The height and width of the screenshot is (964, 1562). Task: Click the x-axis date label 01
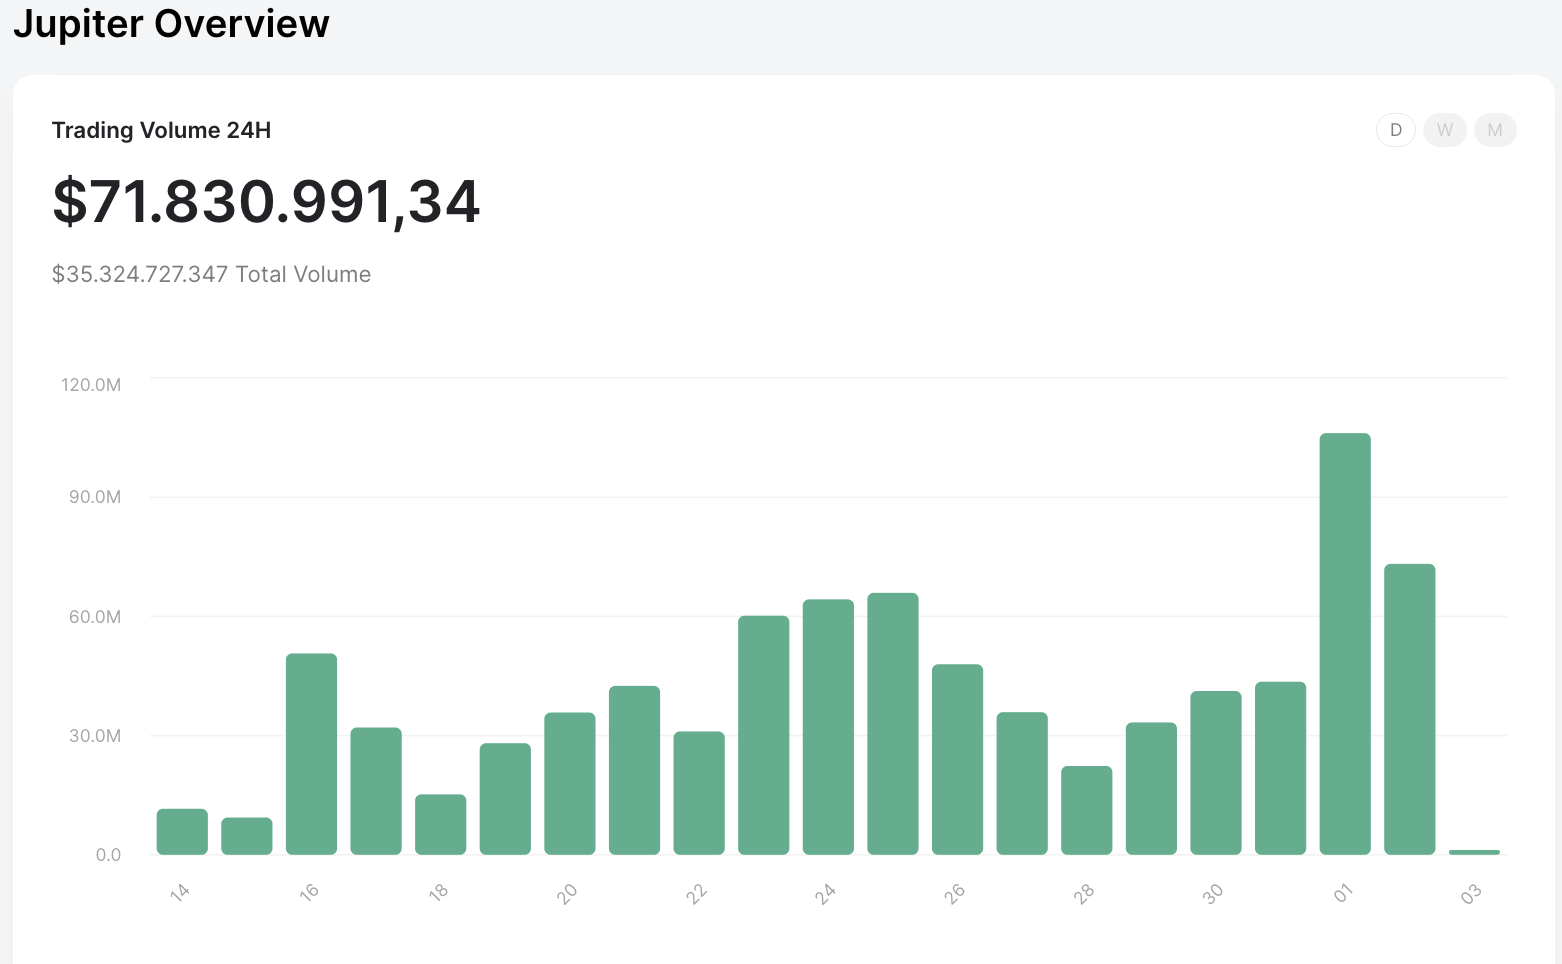(1342, 893)
